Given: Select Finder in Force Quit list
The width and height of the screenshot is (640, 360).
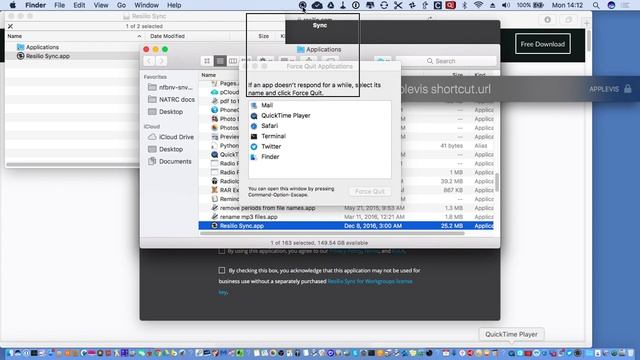Looking at the screenshot, I should 320,157.
